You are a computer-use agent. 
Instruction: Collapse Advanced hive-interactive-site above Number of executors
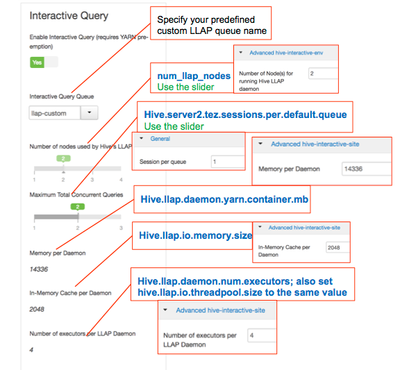pyautogui.click(x=165, y=310)
